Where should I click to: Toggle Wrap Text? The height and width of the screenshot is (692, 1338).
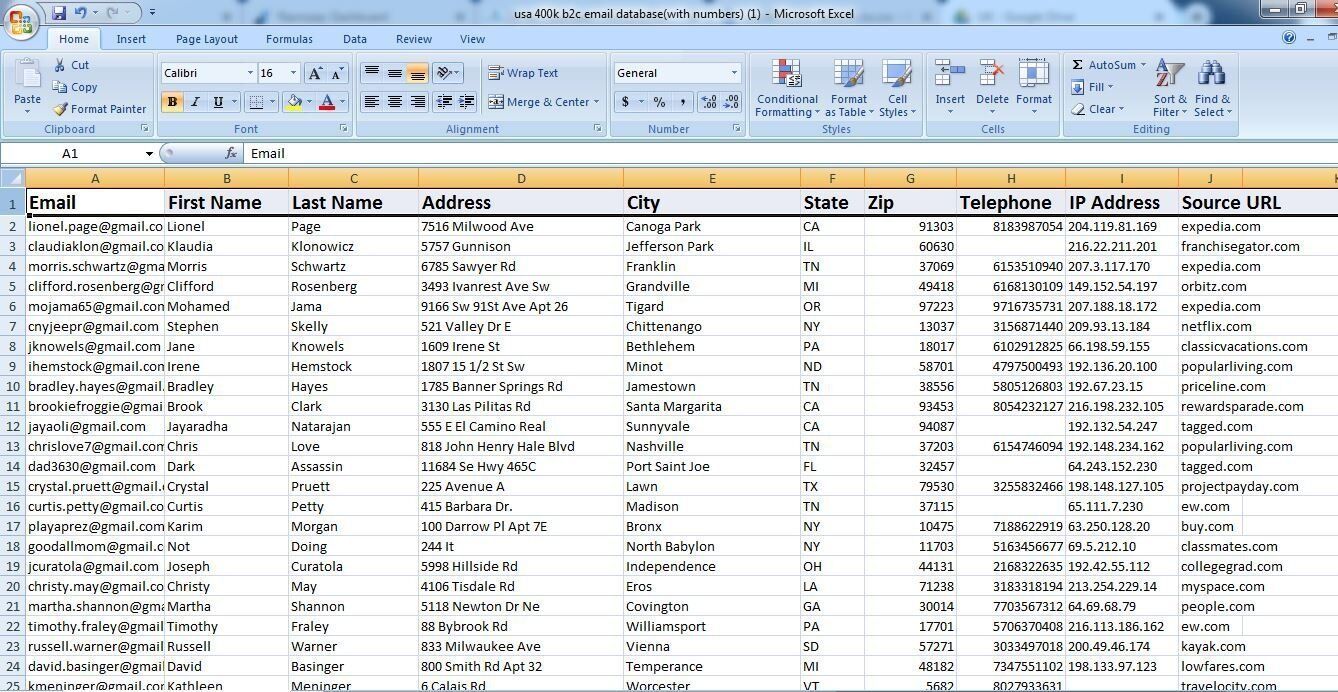pos(523,73)
